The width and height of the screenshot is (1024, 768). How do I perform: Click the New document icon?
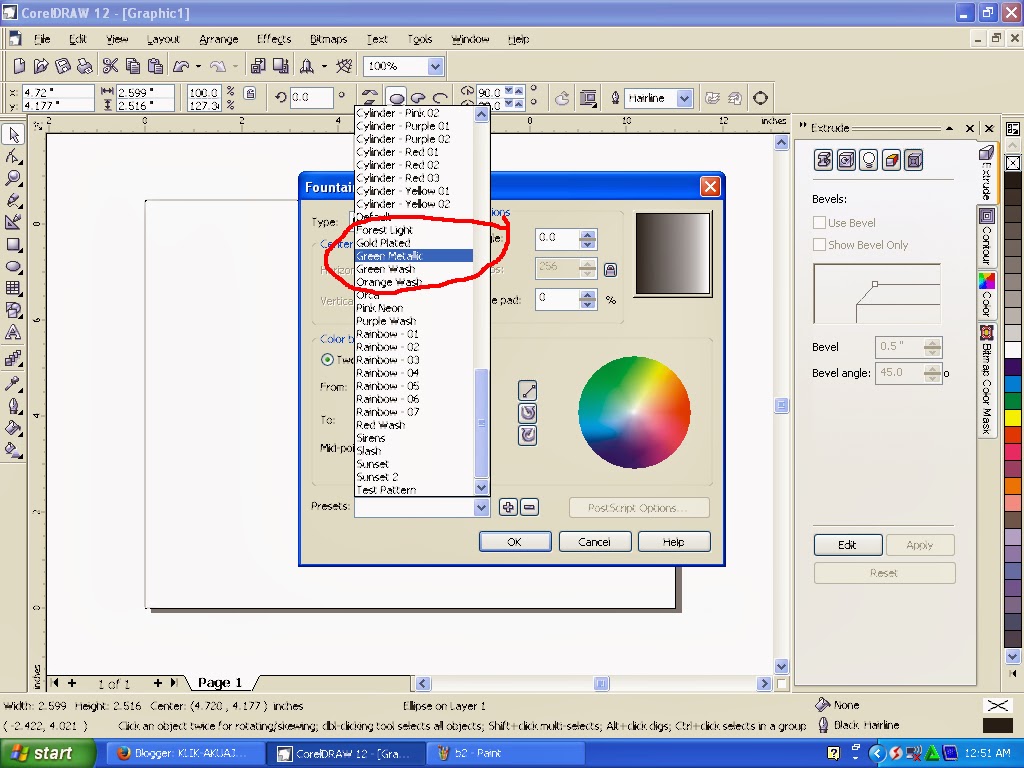[19, 66]
